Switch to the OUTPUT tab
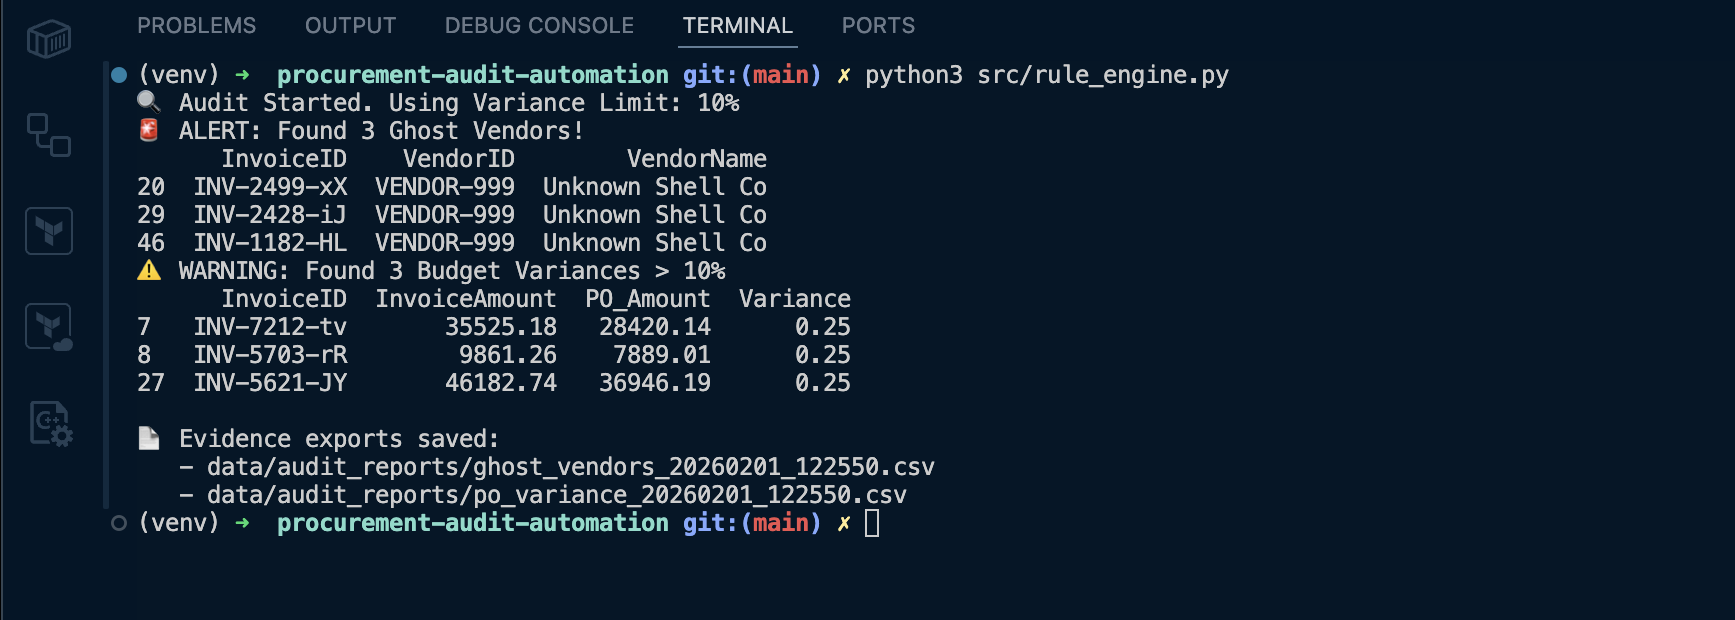 pos(350,26)
